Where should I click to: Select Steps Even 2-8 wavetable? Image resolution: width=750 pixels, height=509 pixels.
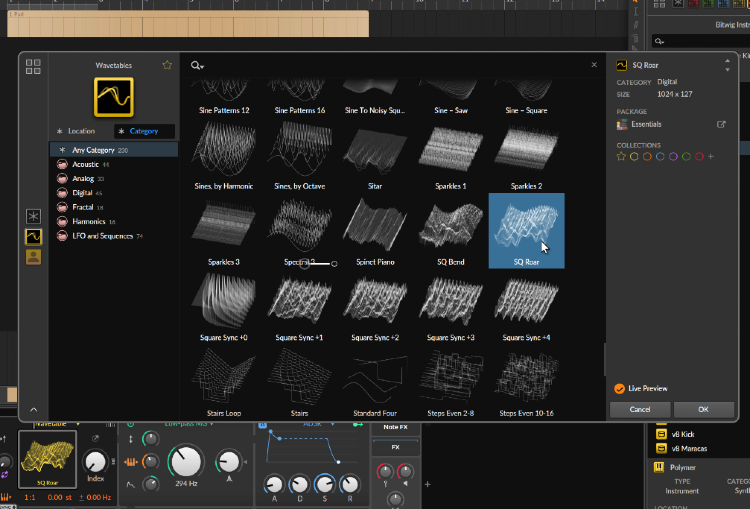click(451, 382)
